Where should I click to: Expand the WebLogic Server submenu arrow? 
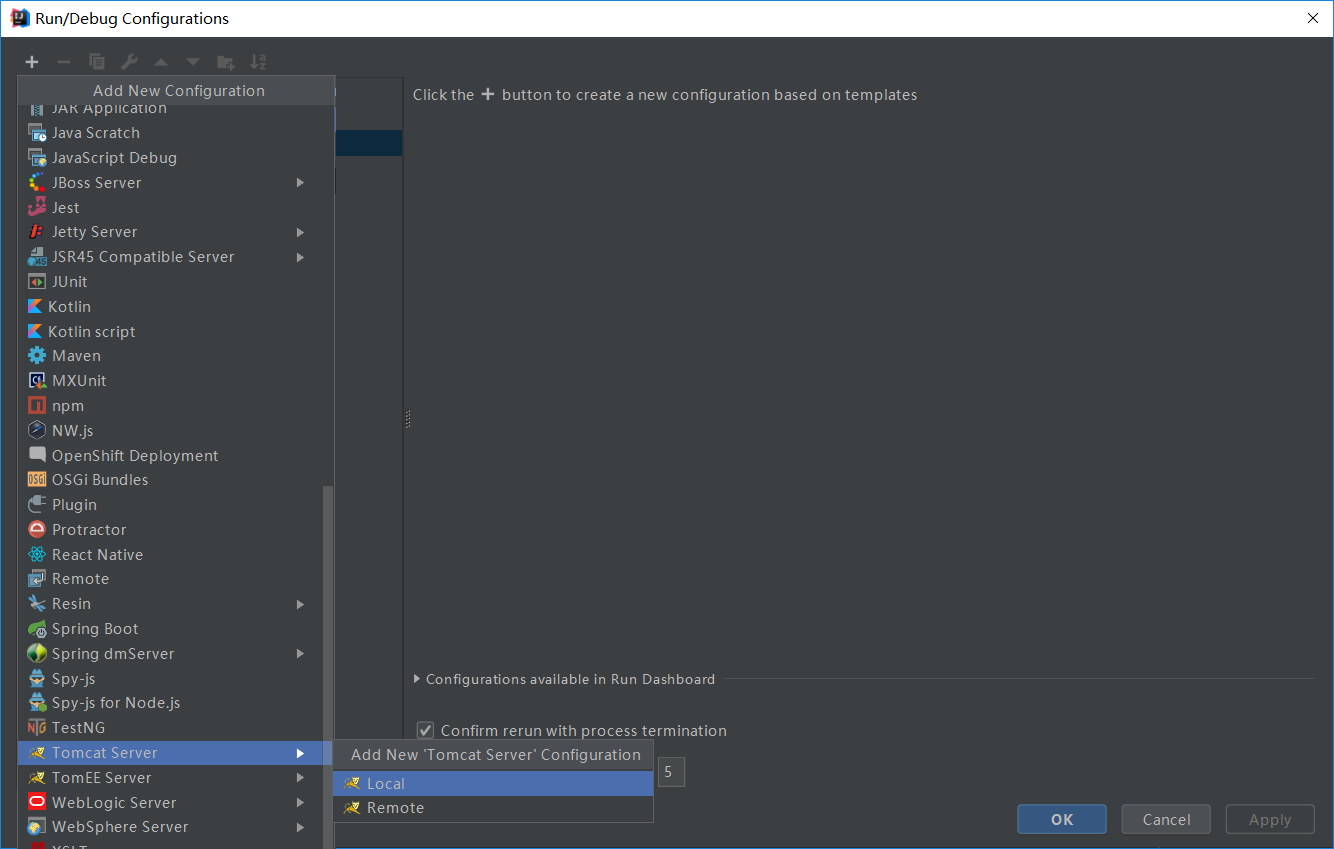coord(300,803)
